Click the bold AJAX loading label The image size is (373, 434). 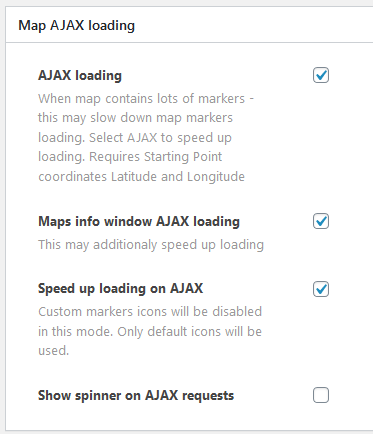[x=80, y=75]
